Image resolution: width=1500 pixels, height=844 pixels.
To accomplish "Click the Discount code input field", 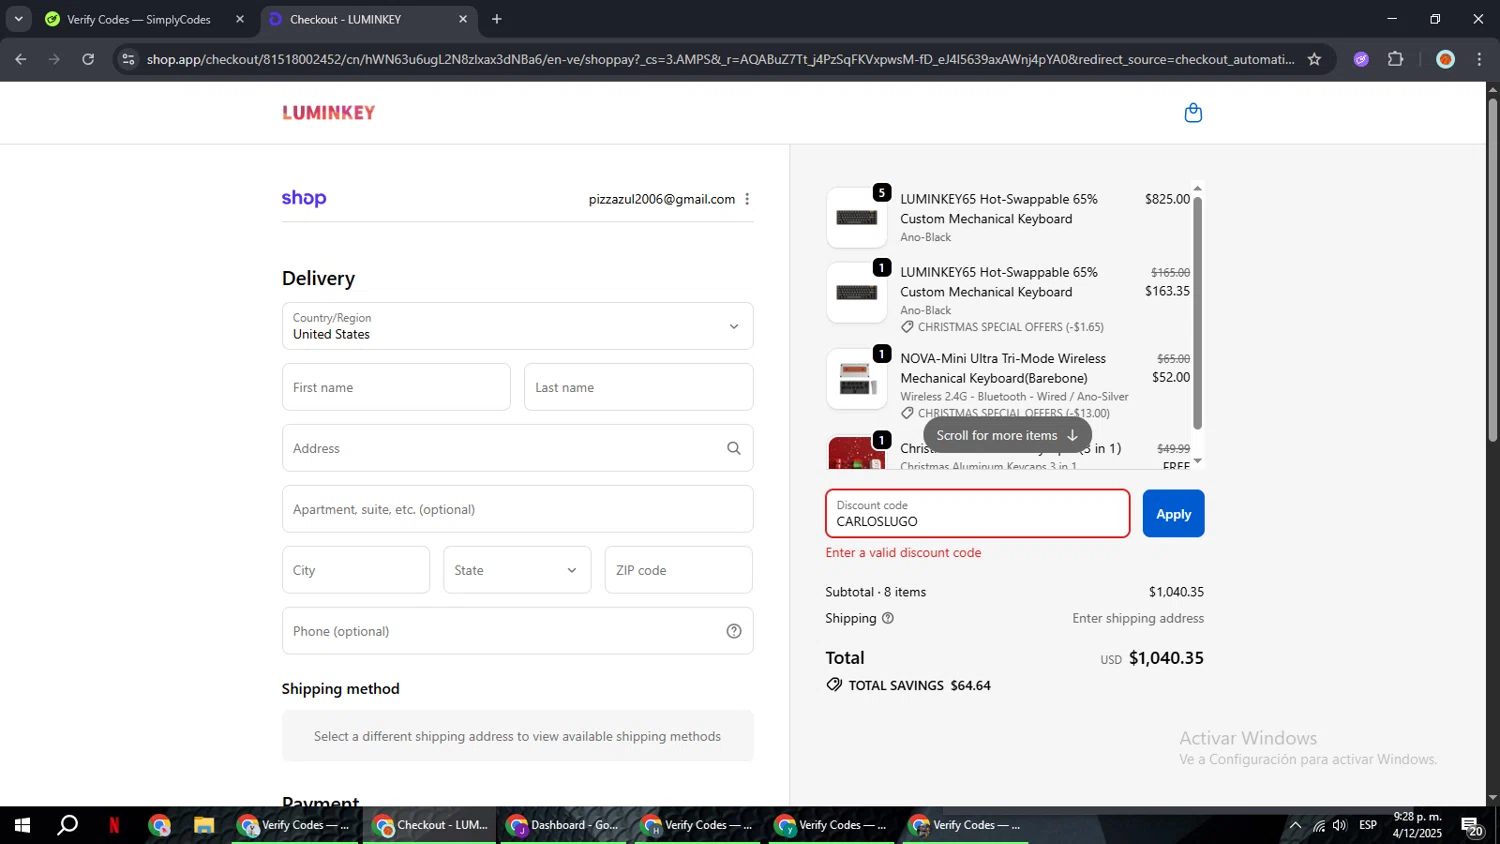I will click(x=978, y=514).
